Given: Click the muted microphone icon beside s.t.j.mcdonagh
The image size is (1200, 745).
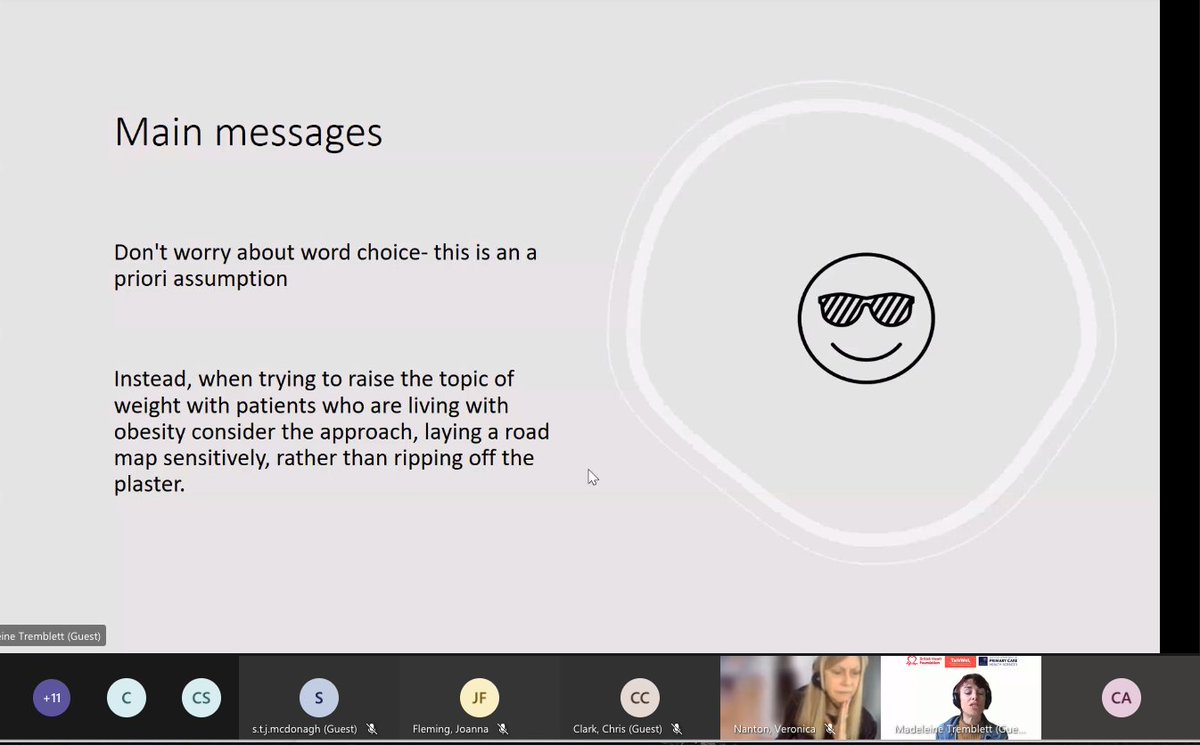Looking at the screenshot, I should (372, 730).
